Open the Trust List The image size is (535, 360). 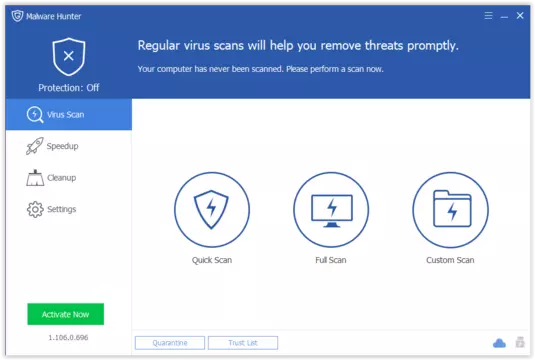tap(243, 343)
